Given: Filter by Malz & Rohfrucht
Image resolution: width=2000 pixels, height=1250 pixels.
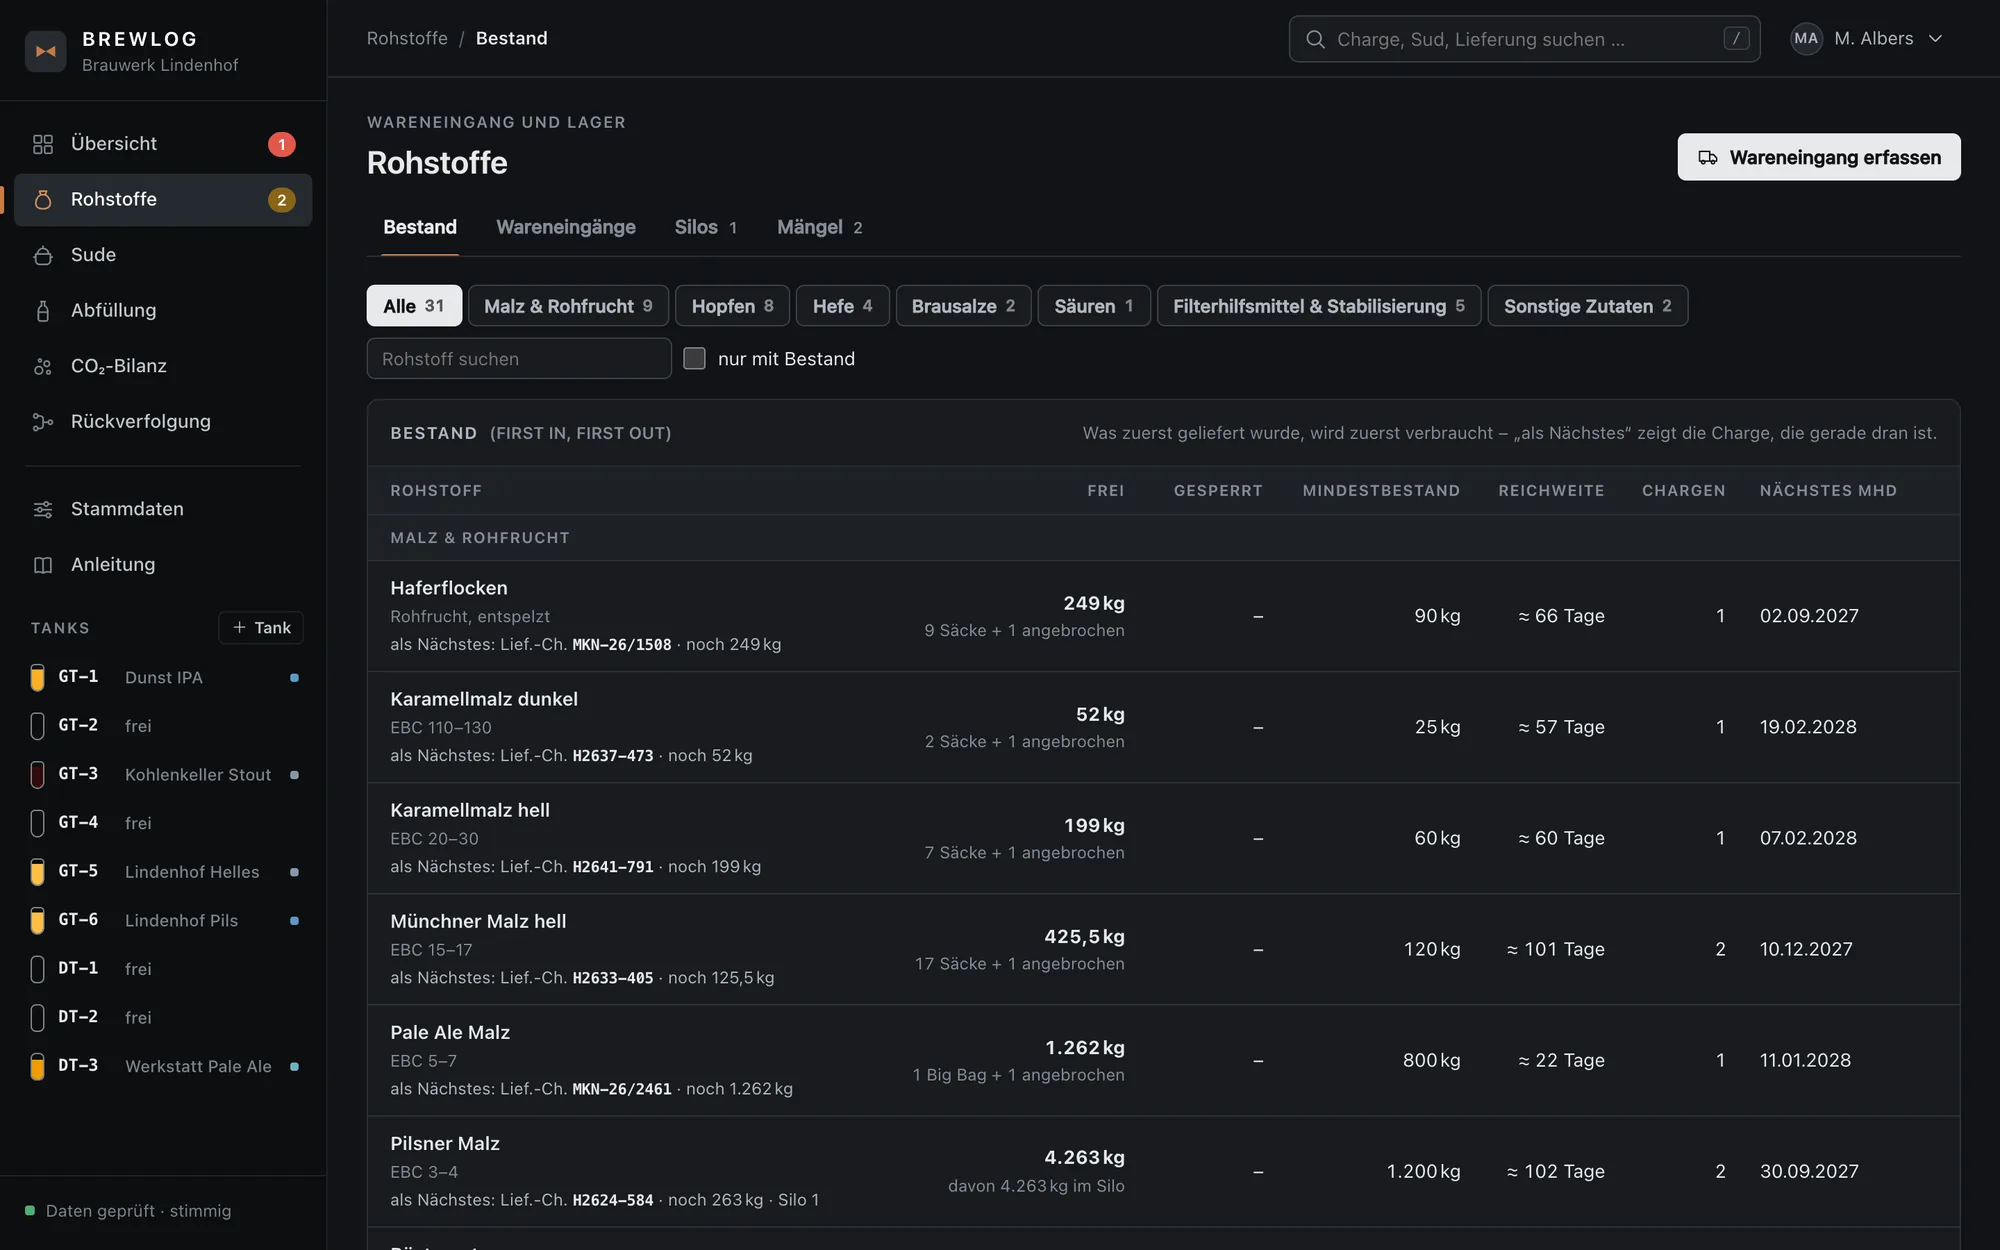Looking at the screenshot, I should click(568, 306).
